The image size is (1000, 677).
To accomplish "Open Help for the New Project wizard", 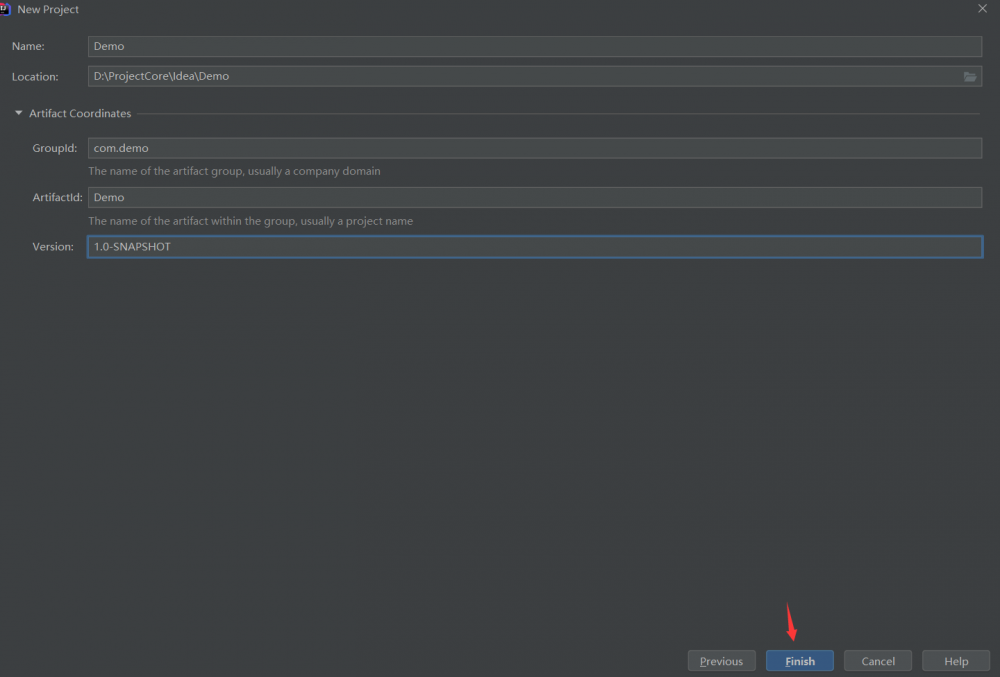I will [x=956, y=661].
